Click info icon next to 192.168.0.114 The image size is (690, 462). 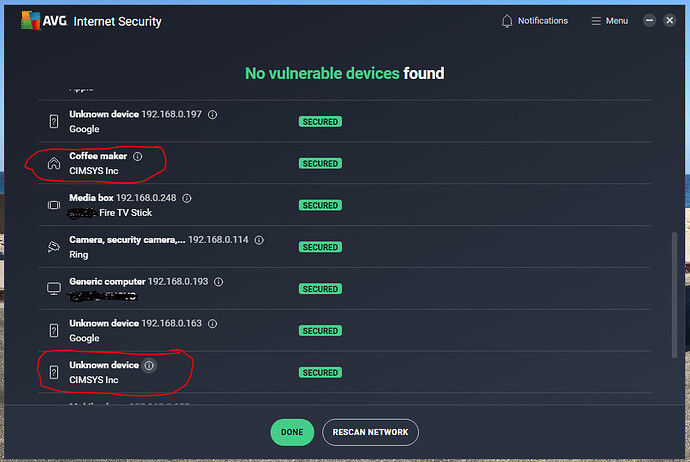(259, 240)
